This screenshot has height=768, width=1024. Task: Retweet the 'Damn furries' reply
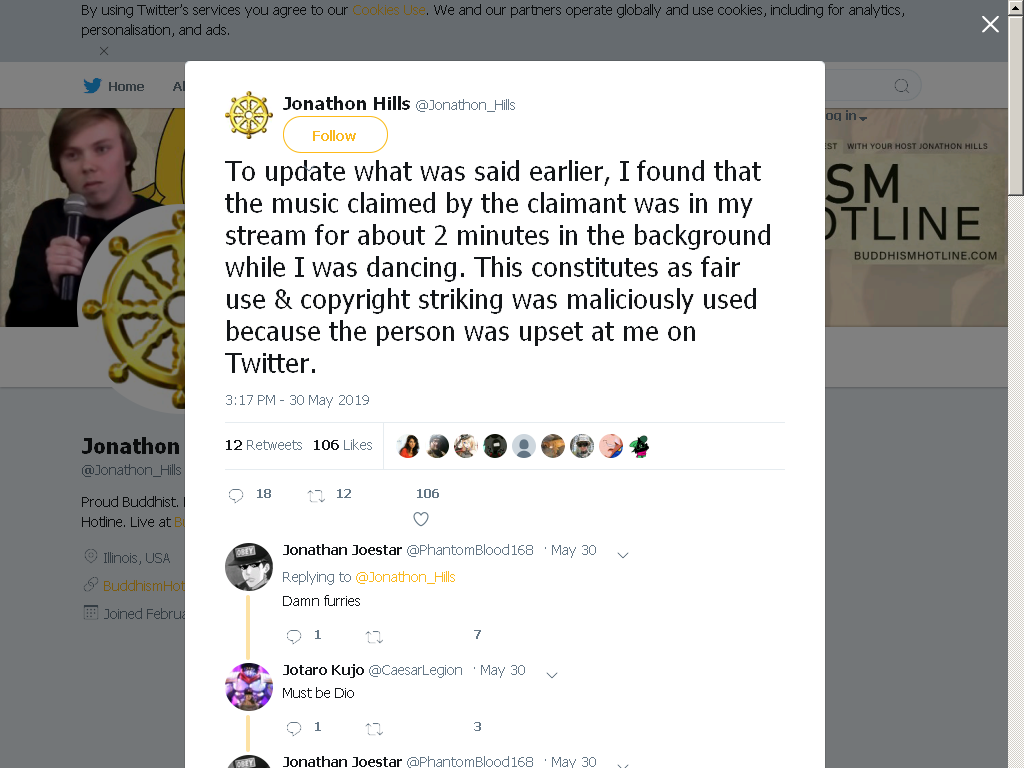point(374,636)
